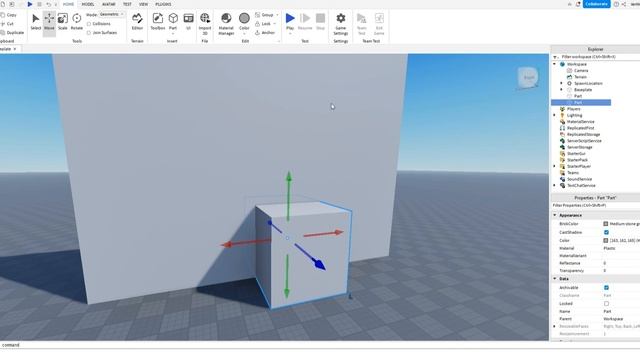Enable the Collisions checkbox
The width and height of the screenshot is (640, 360).
click(x=89, y=24)
